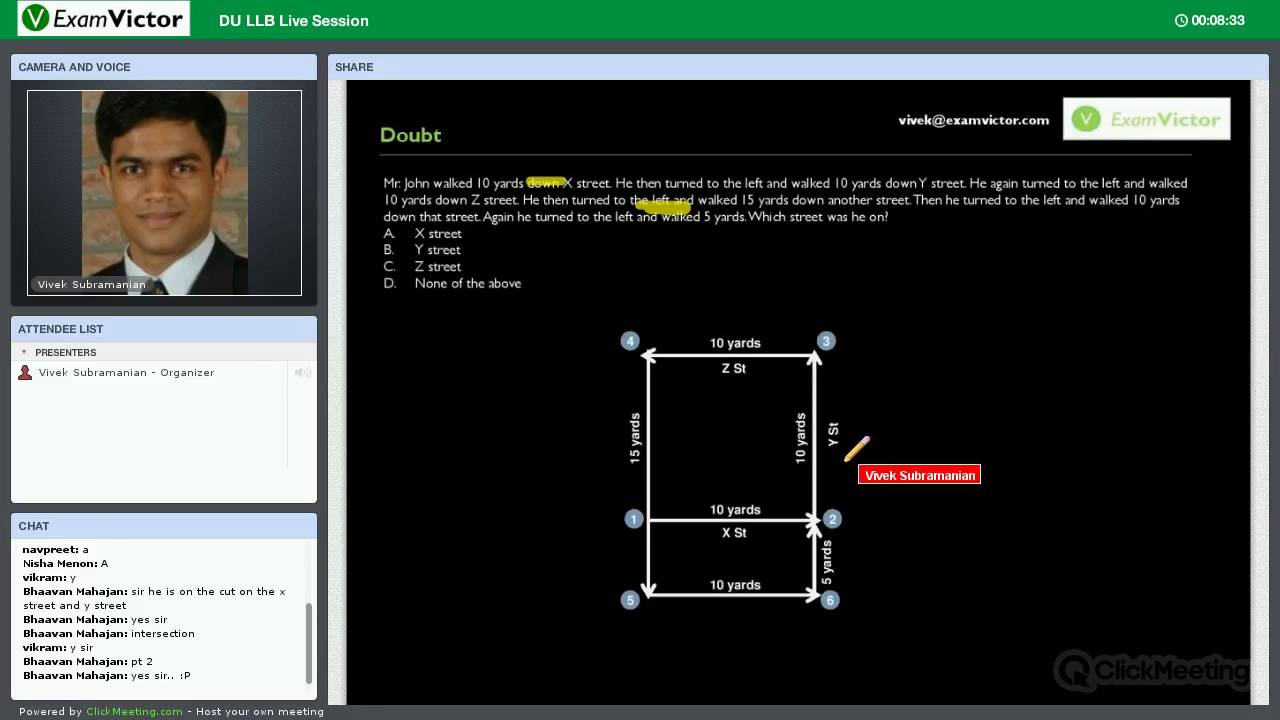Screen dimensions: 1280x720
Task: Select the CAMERA AND VOICE panel header
Action: (x=164, y=67)
